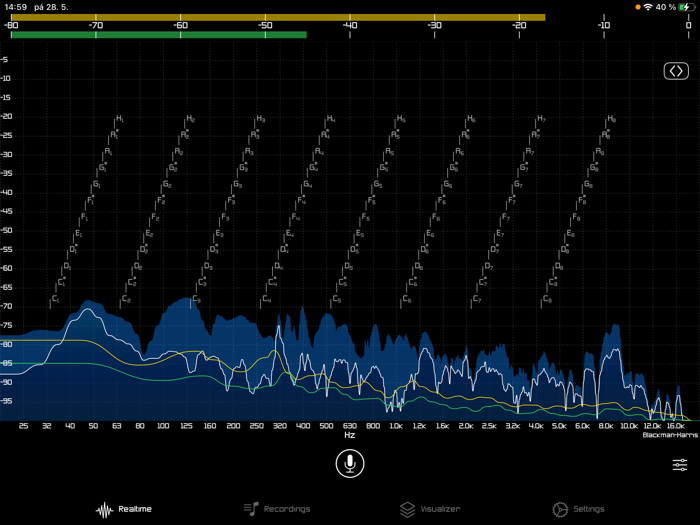The width and height of the screenshot is (700, 525).
Task: Click the Wi-Fi icon in status bar
Action: tap(648, 7)
